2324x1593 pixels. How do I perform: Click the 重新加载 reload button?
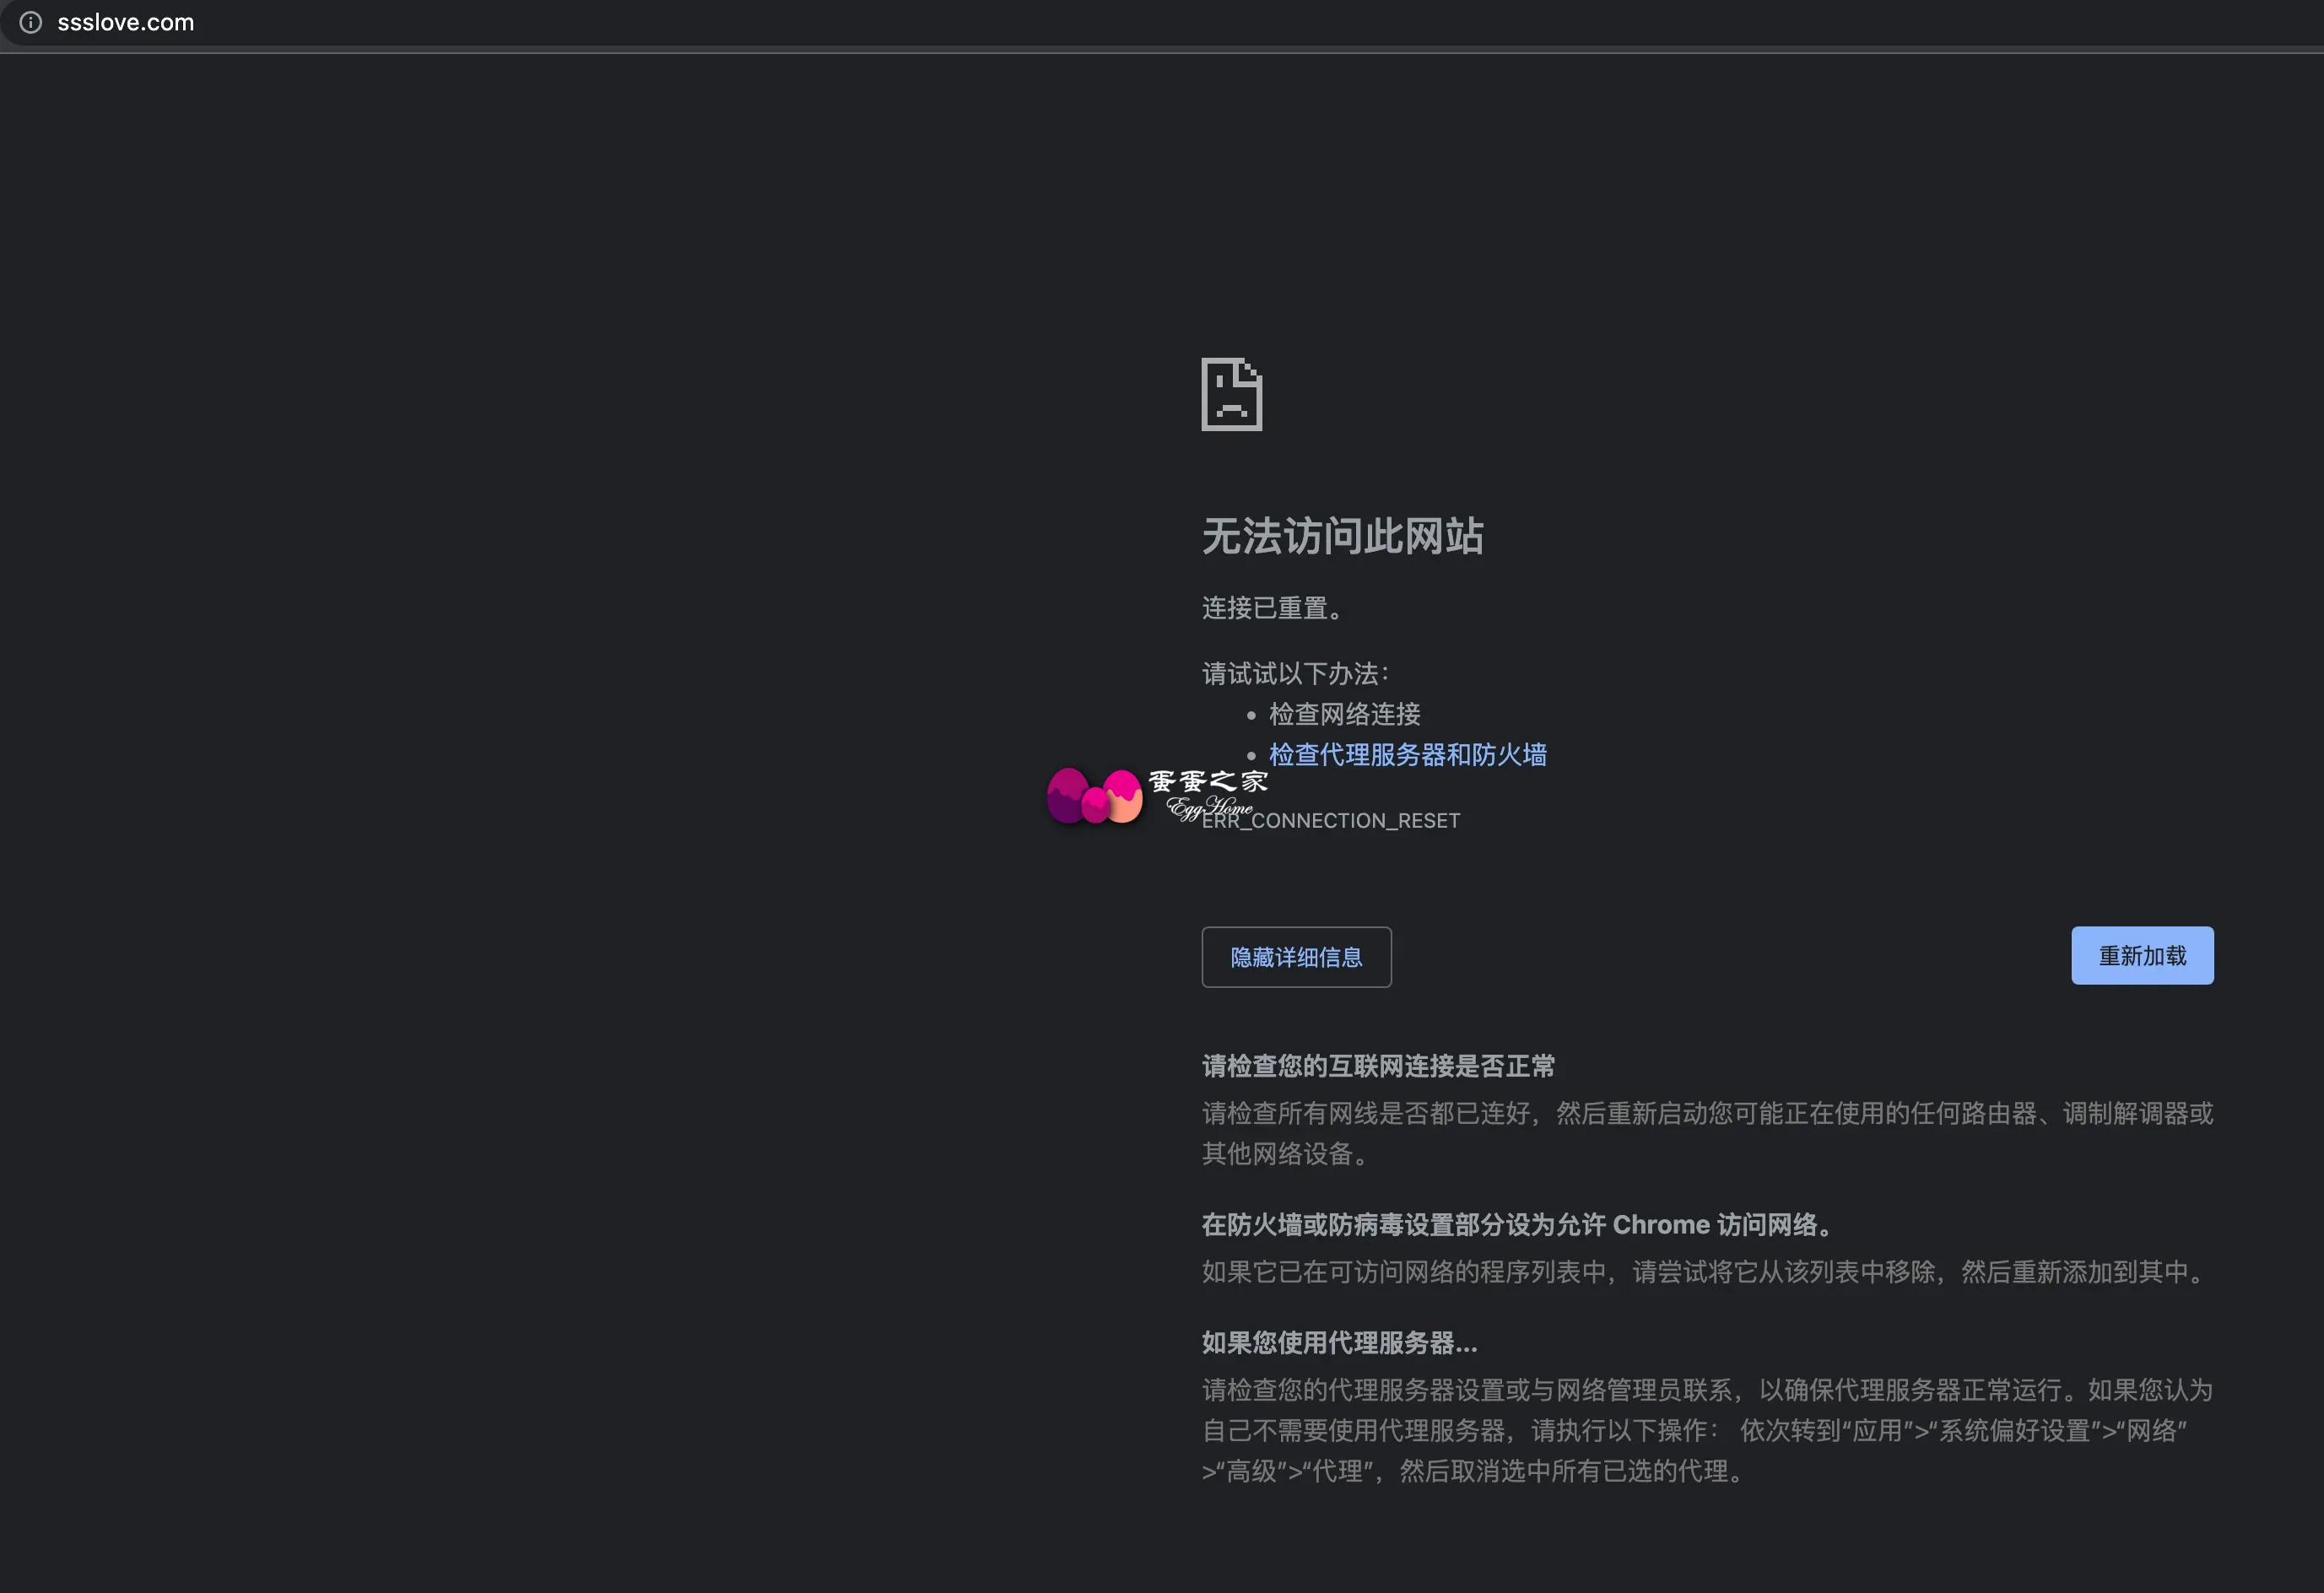[x=2142, y=955]
